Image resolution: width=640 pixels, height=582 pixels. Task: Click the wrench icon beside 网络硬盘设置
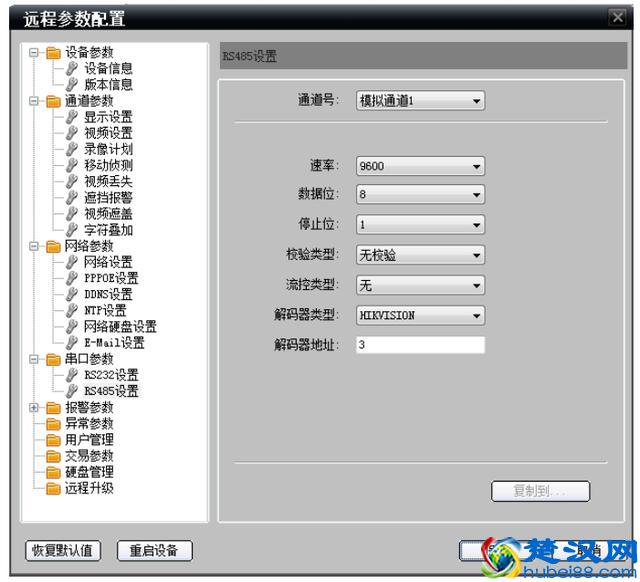(72, 327)
